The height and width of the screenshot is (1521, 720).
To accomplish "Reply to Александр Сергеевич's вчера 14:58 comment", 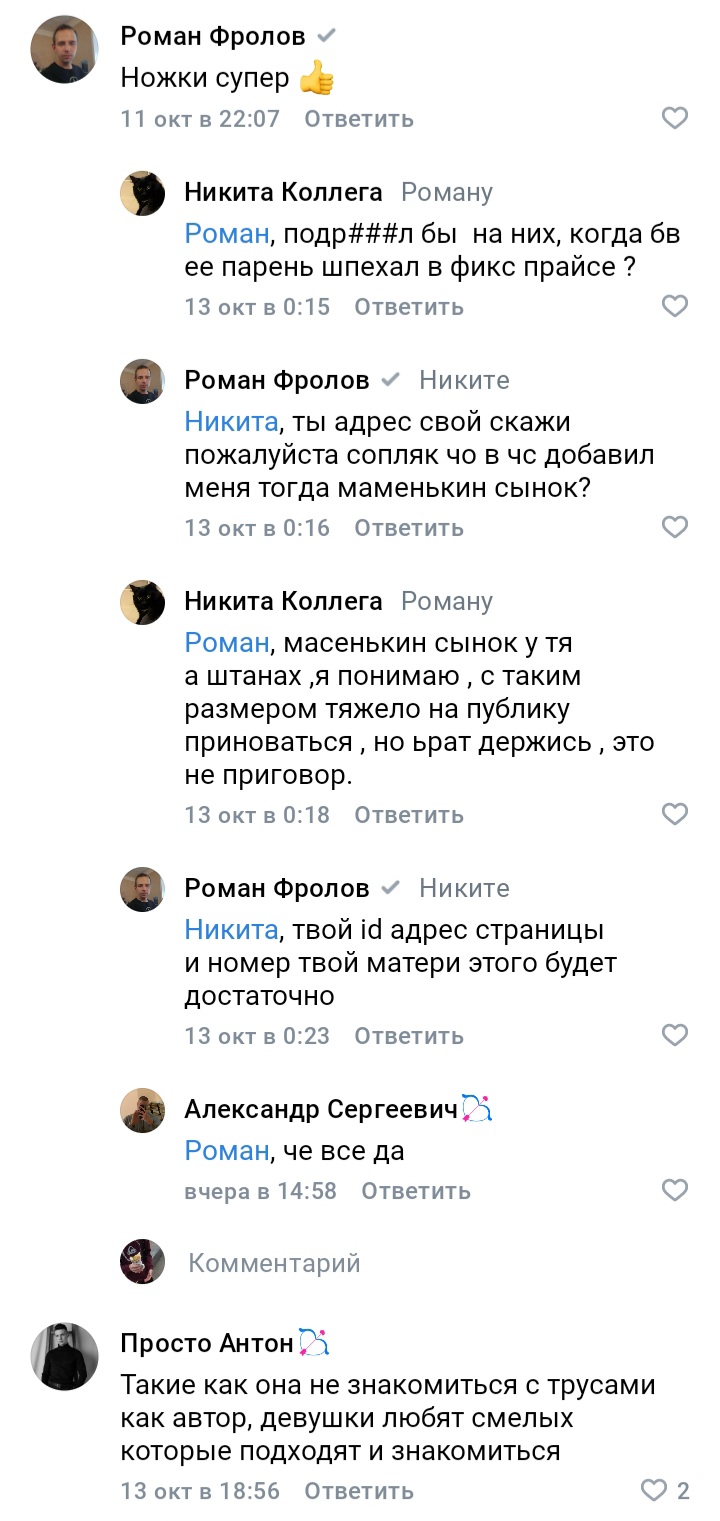I will (x=415, y=1191).
